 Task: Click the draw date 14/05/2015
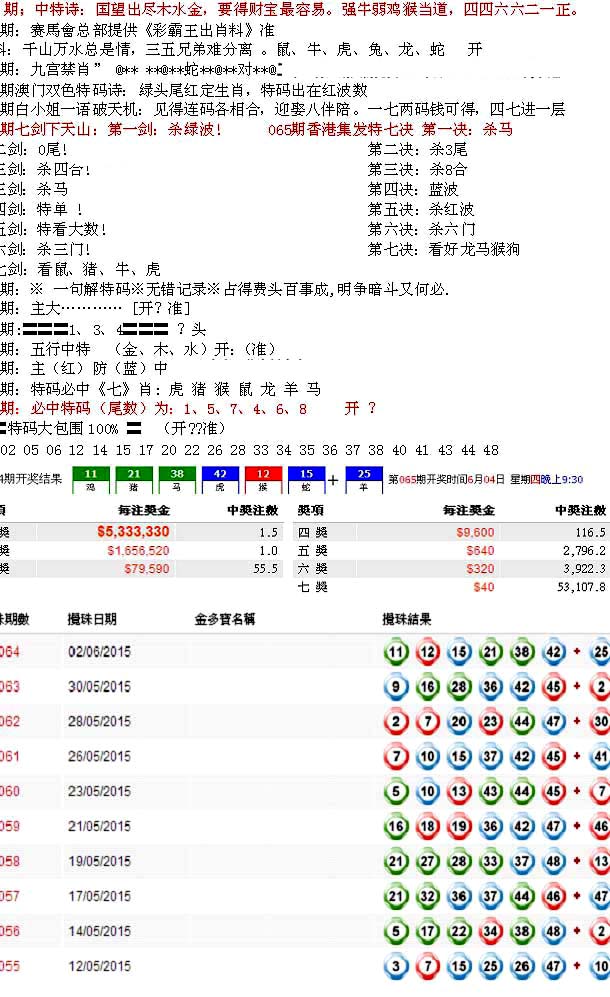(x=99, y=932)
